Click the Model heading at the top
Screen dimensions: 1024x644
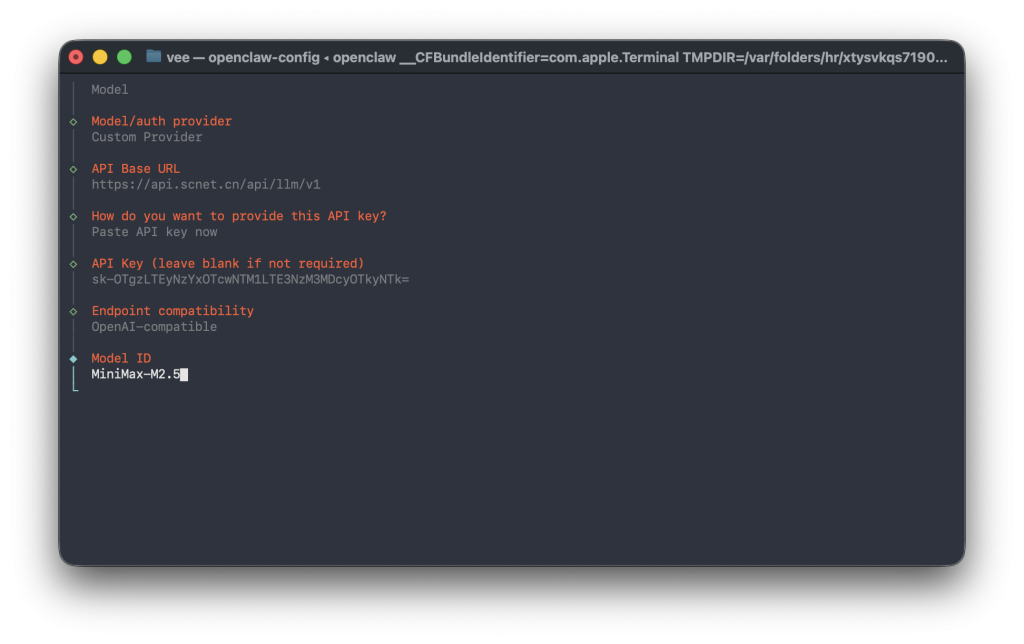coord(110,90)
